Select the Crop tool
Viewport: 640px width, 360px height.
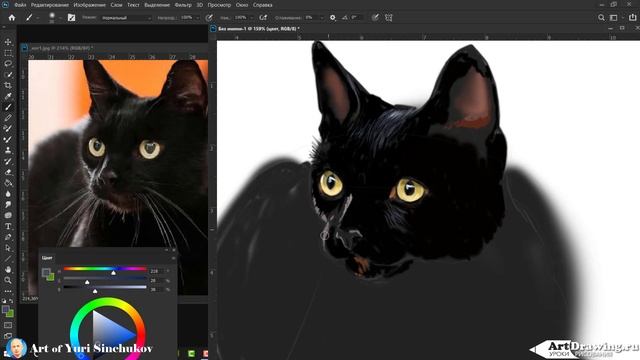pos(8,85)
